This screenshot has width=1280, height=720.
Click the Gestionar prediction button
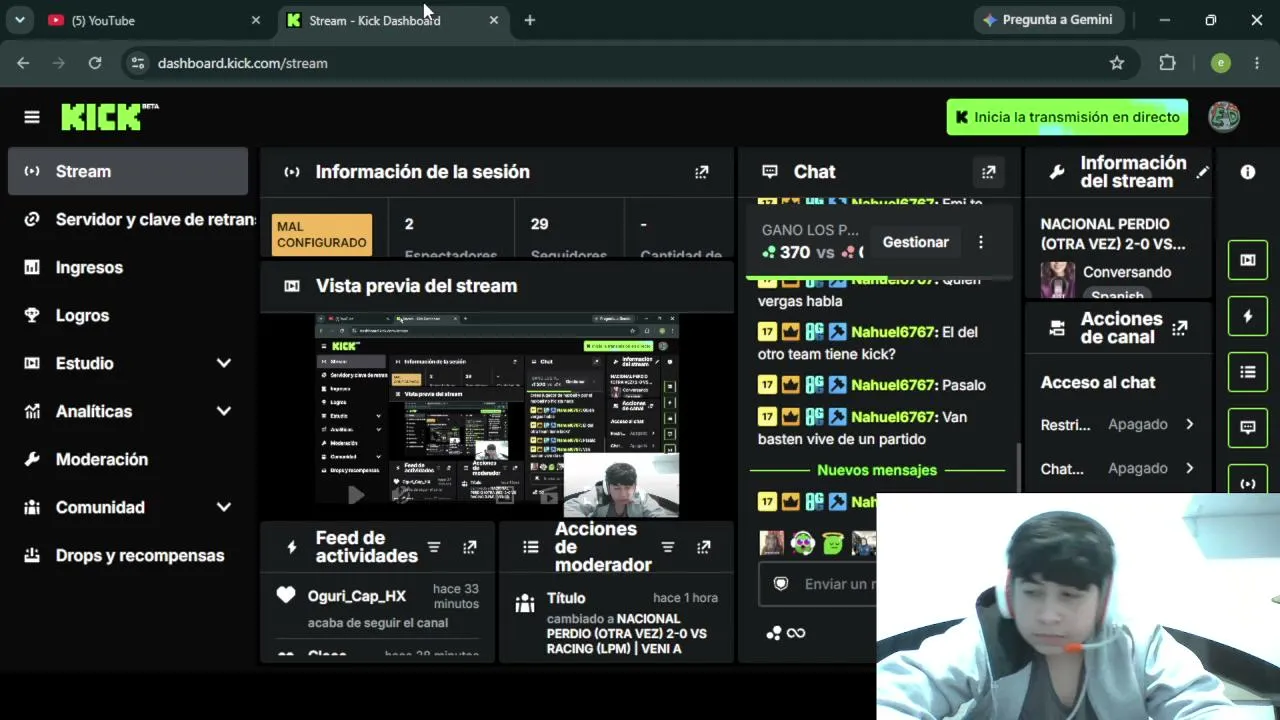click(915, 242)
